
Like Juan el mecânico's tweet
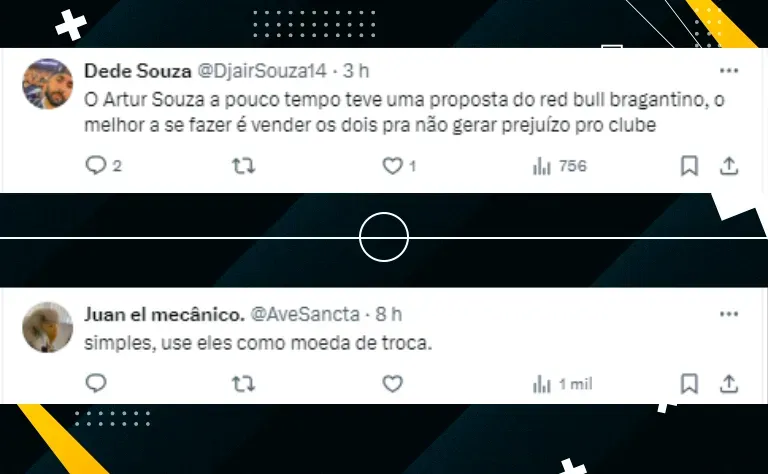[392, 383]
